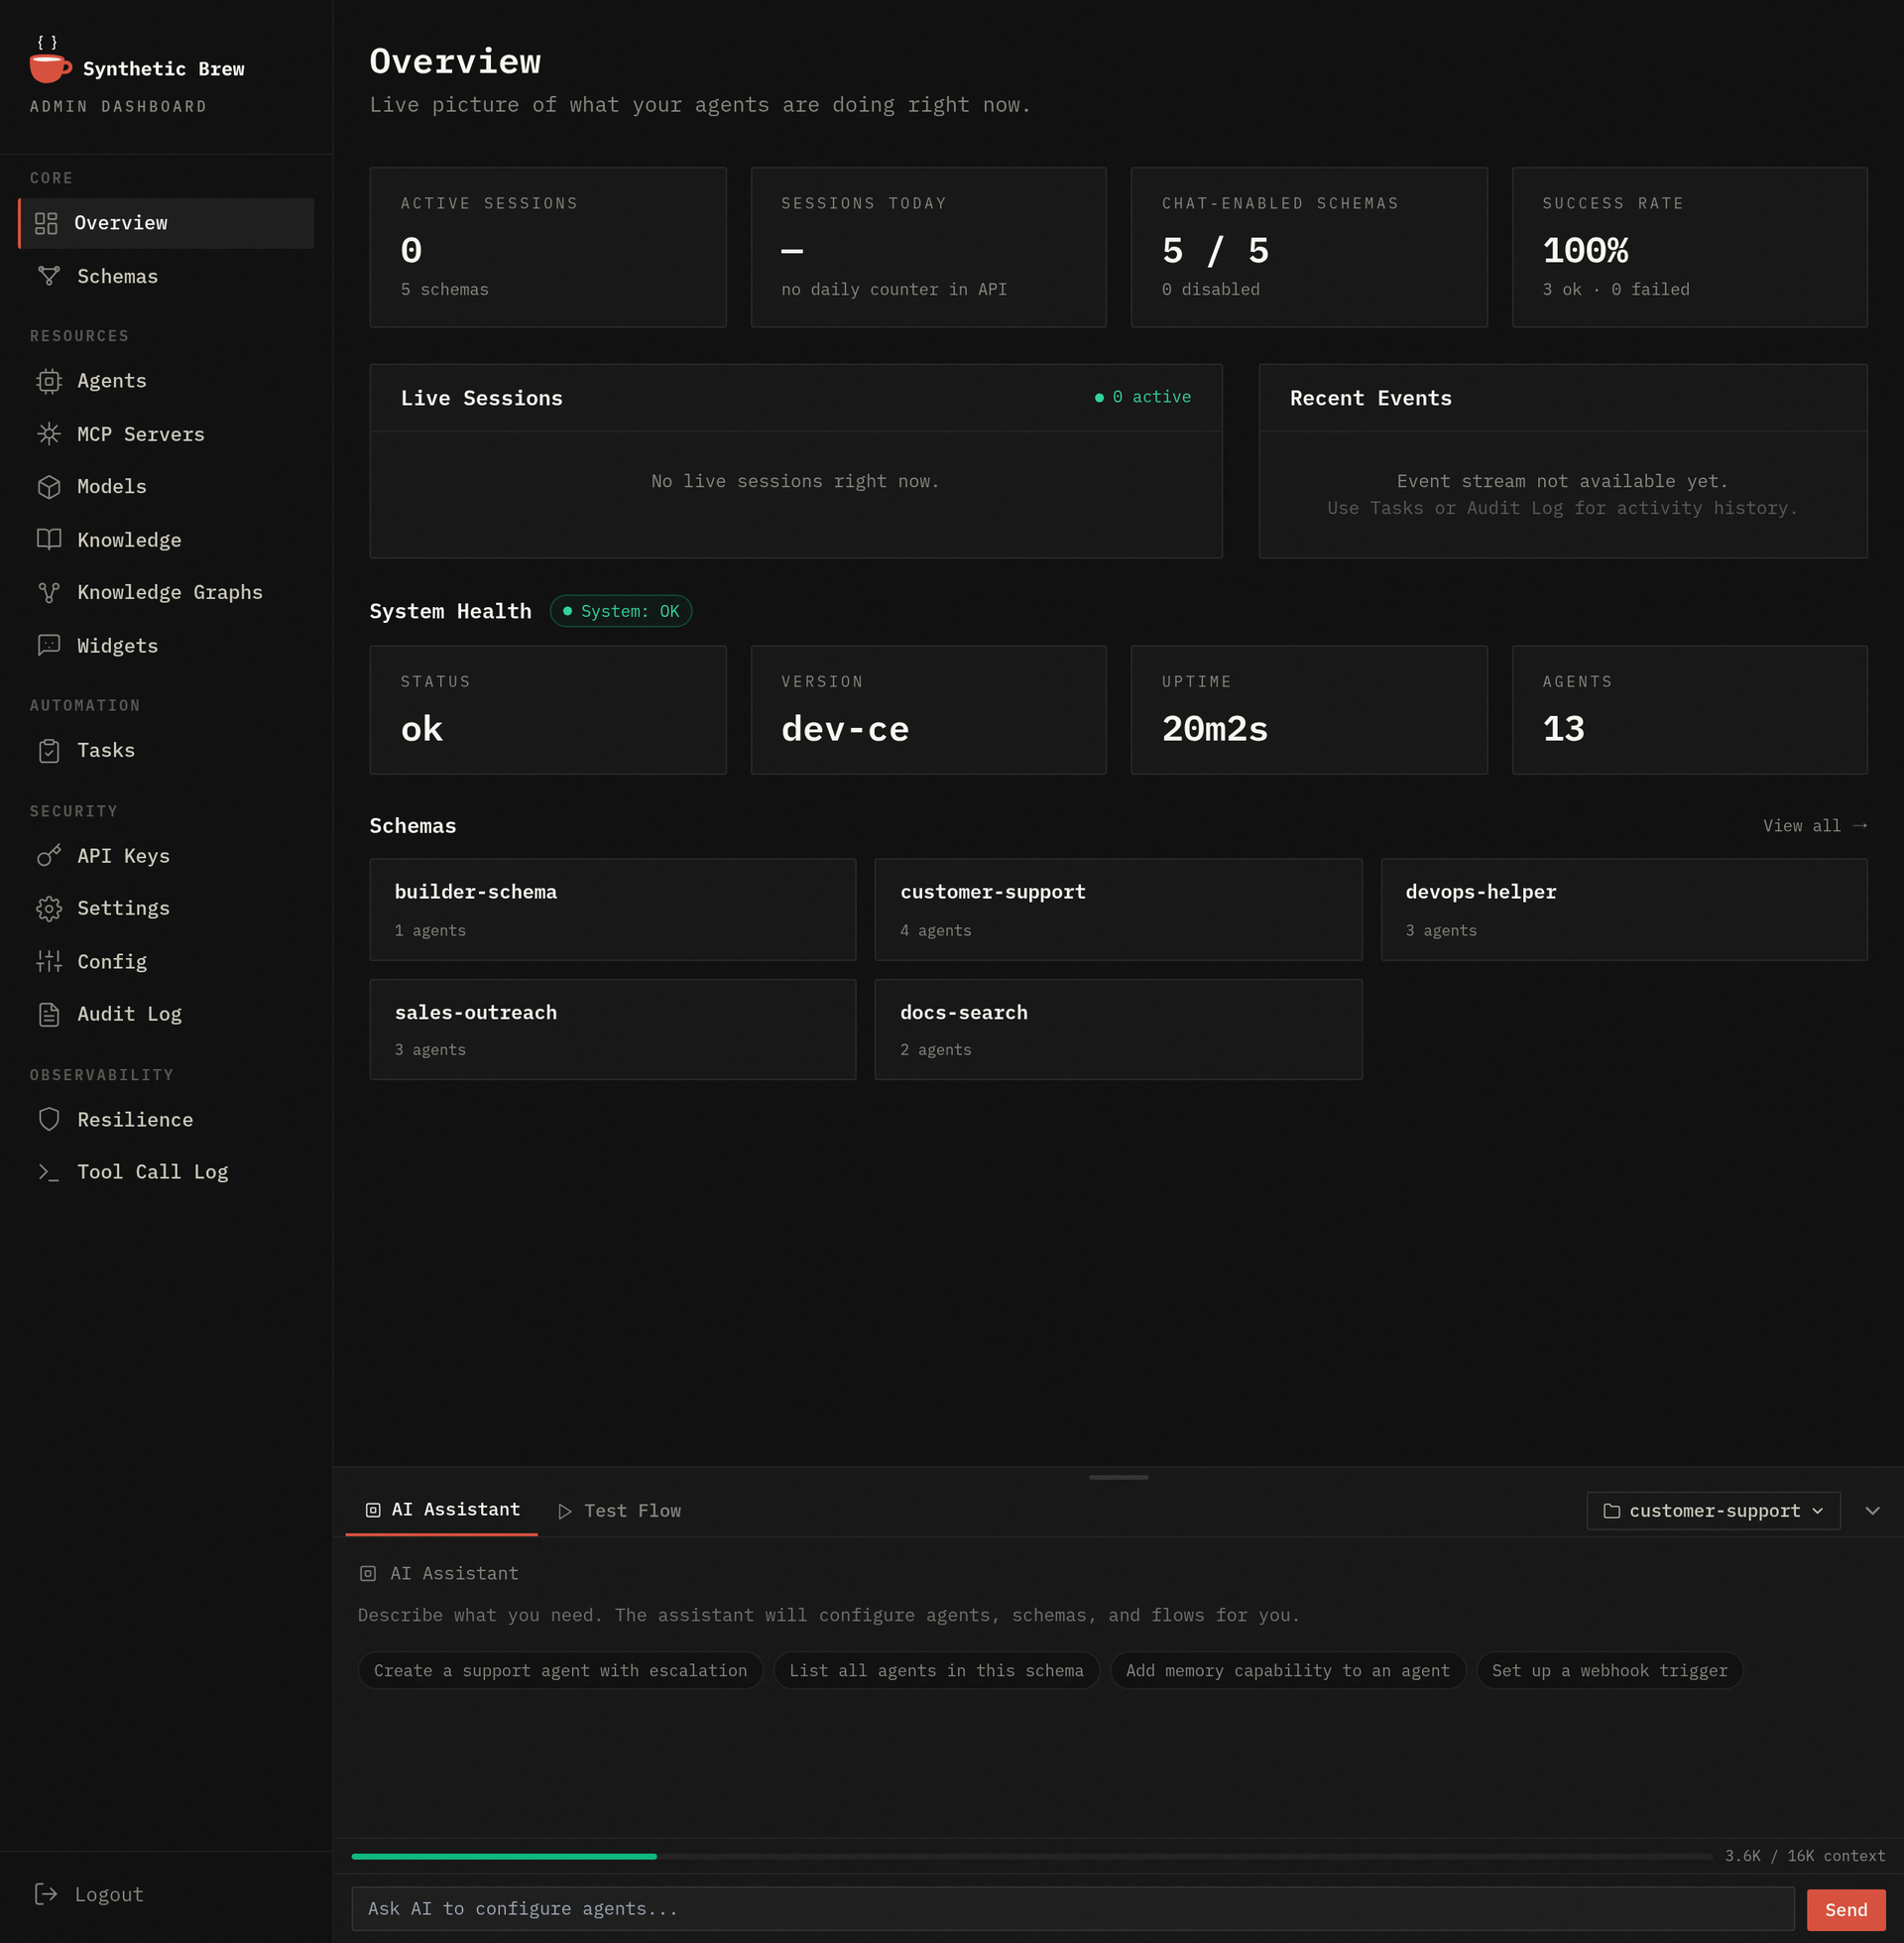Viewport: 1904px width, 1943px height.
Task: Click the Widgets chat bubble icon
Action: tap(49, 646)
